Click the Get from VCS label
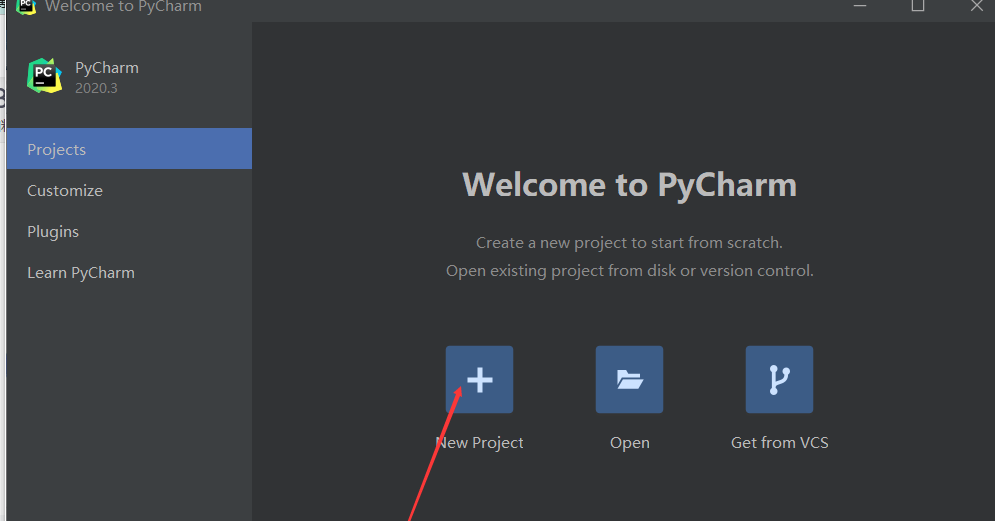995x521 pixels. 779,442
